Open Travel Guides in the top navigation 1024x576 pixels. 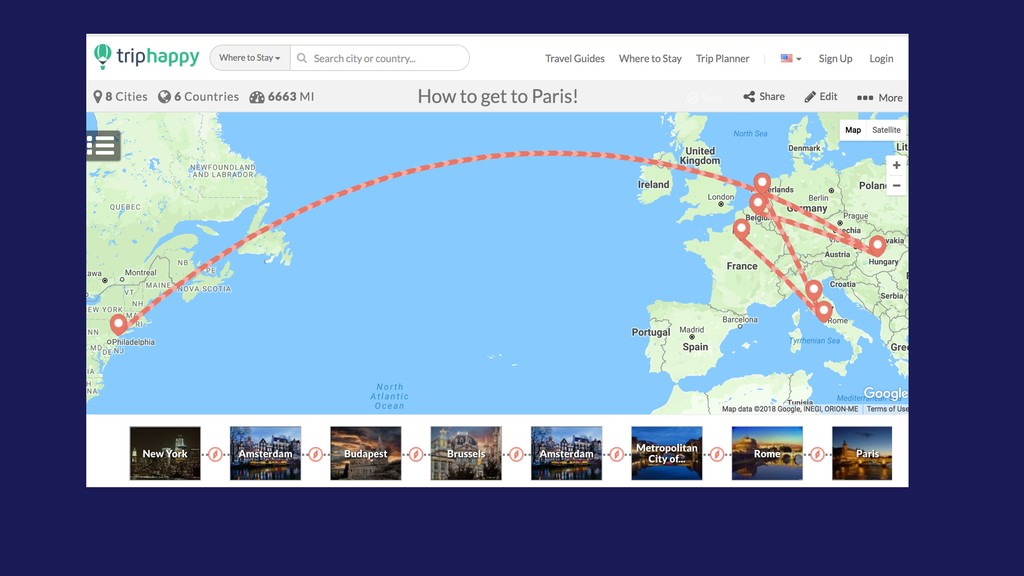[575, 58]
